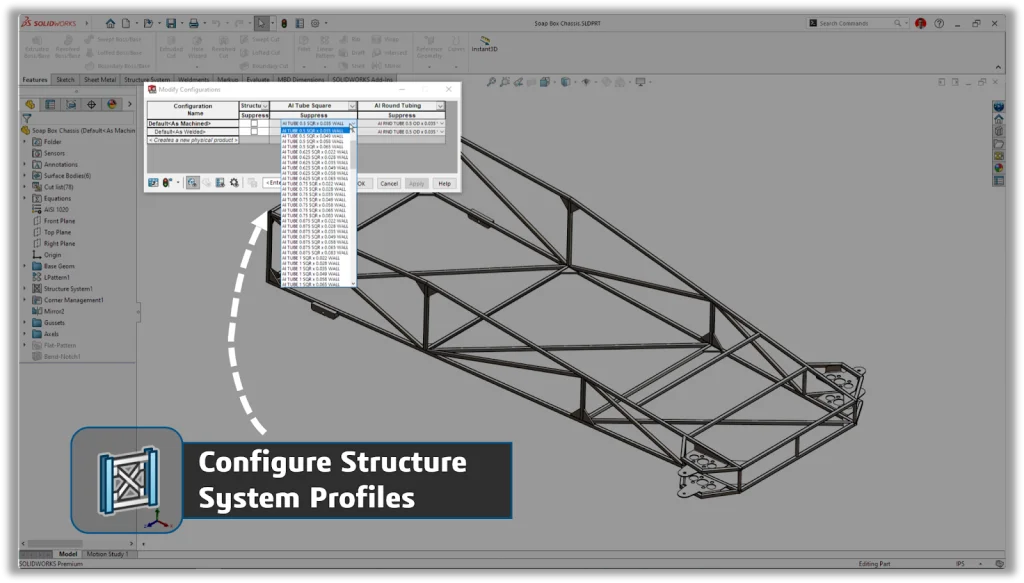Open the Appearances color ball in the right task pane
The height and width of the screenshot is (583, 1024).
(x=998, y=168)
